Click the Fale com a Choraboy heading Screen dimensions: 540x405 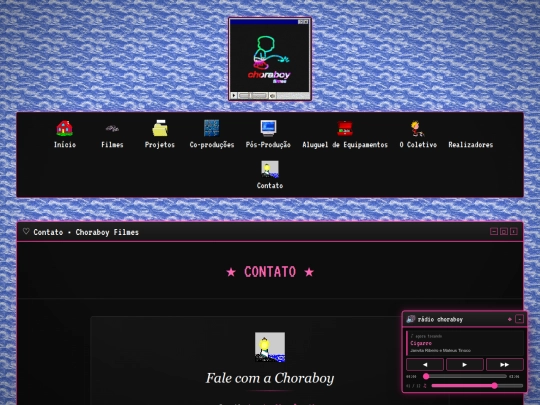[270, 378]
